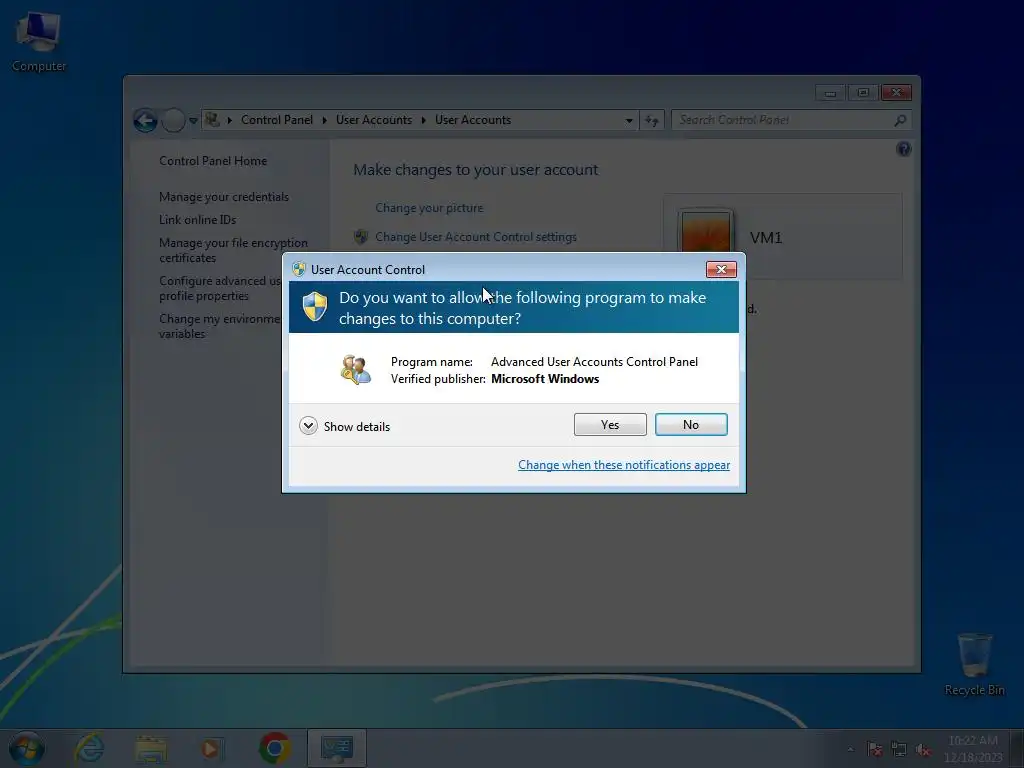The height and width of the screenshot is (768, 1024).
Task: Open Recycle Bin desktop icon
Action: (974, 664)
